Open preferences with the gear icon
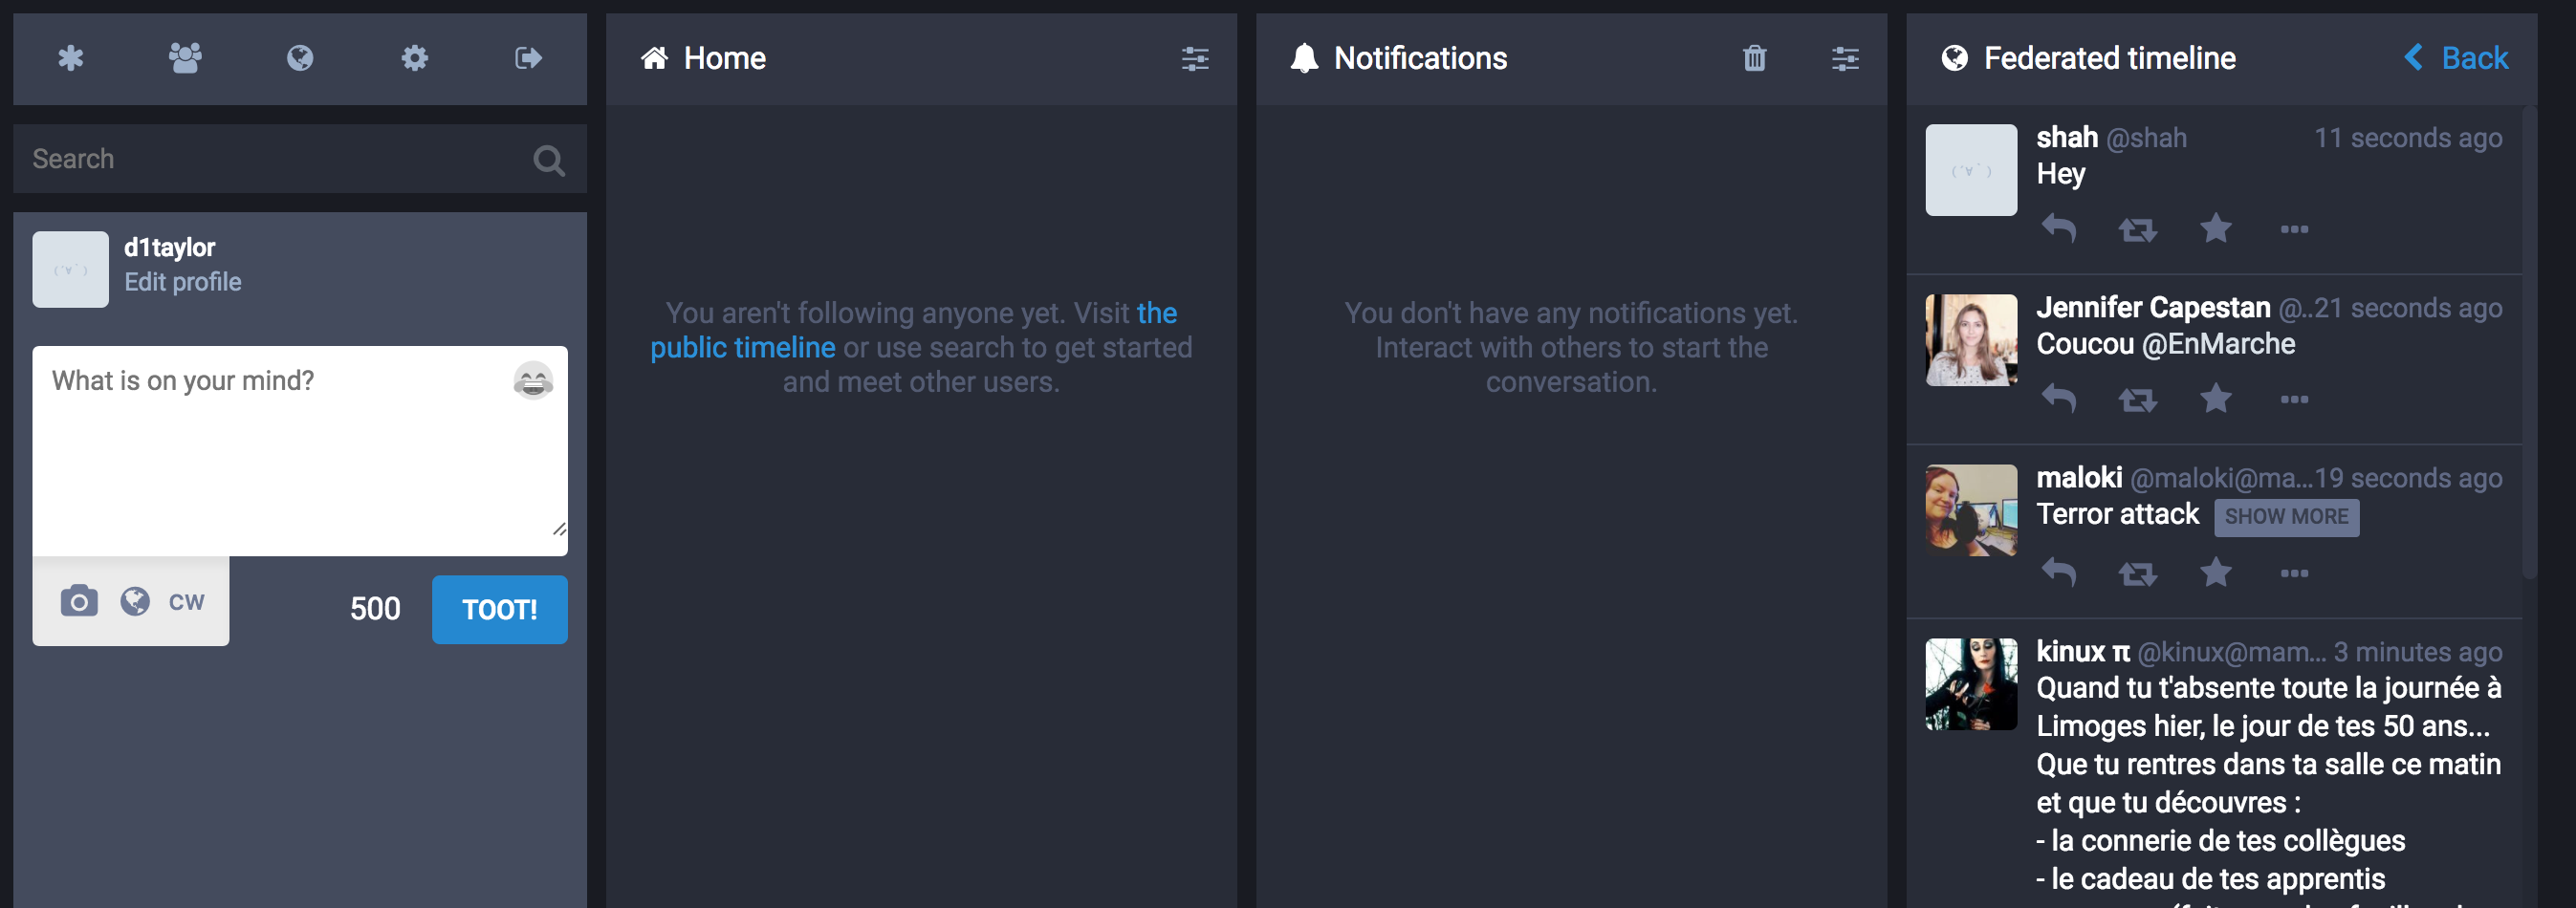Screen dimensions: 2576x908 (x=414, y=59)
